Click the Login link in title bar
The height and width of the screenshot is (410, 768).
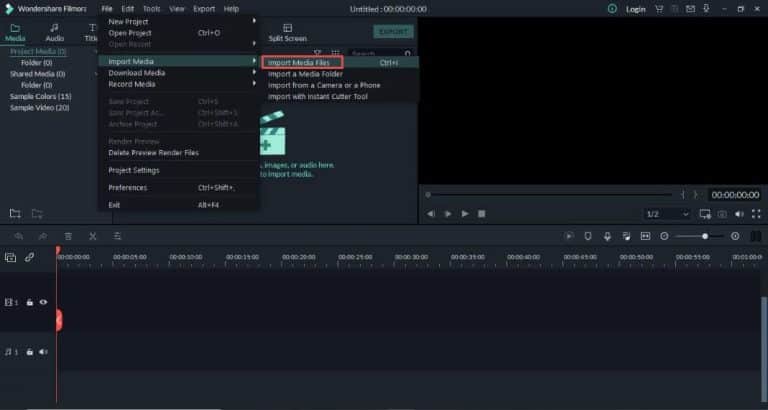(x=635, y=9)
